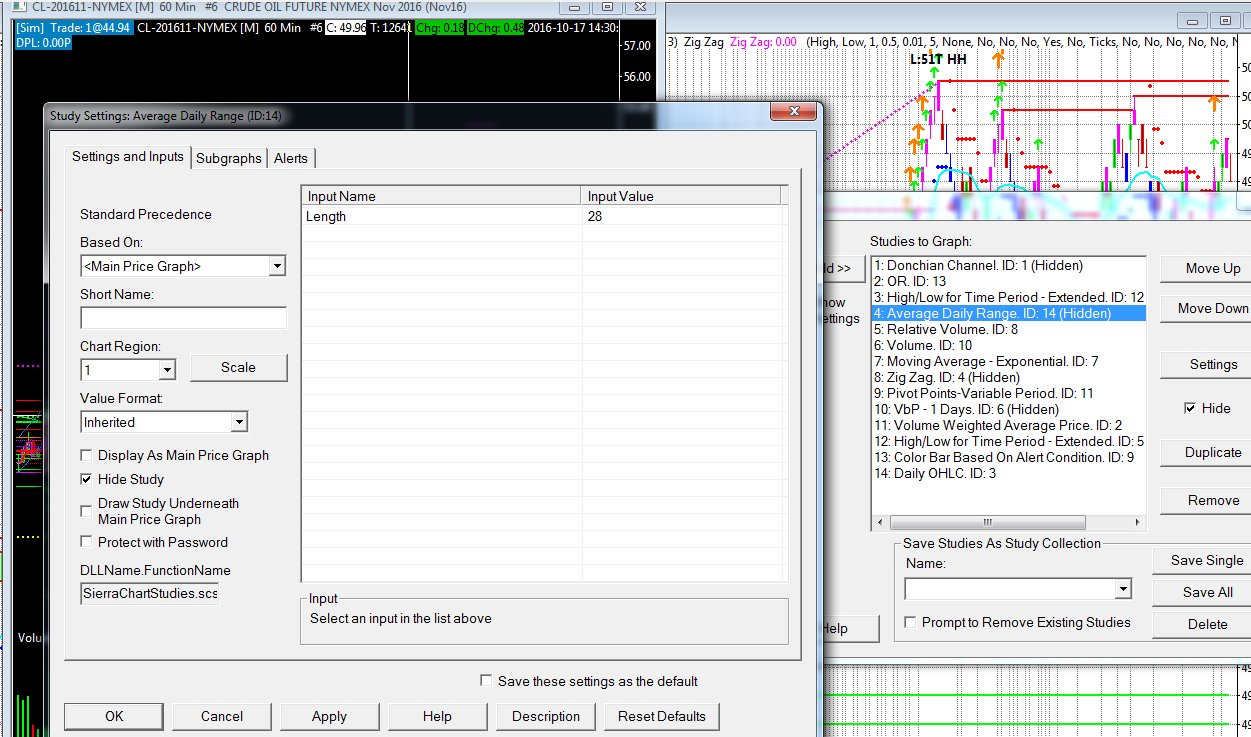
Task: Maximize the right chart window
Action: click(1225, 20)
